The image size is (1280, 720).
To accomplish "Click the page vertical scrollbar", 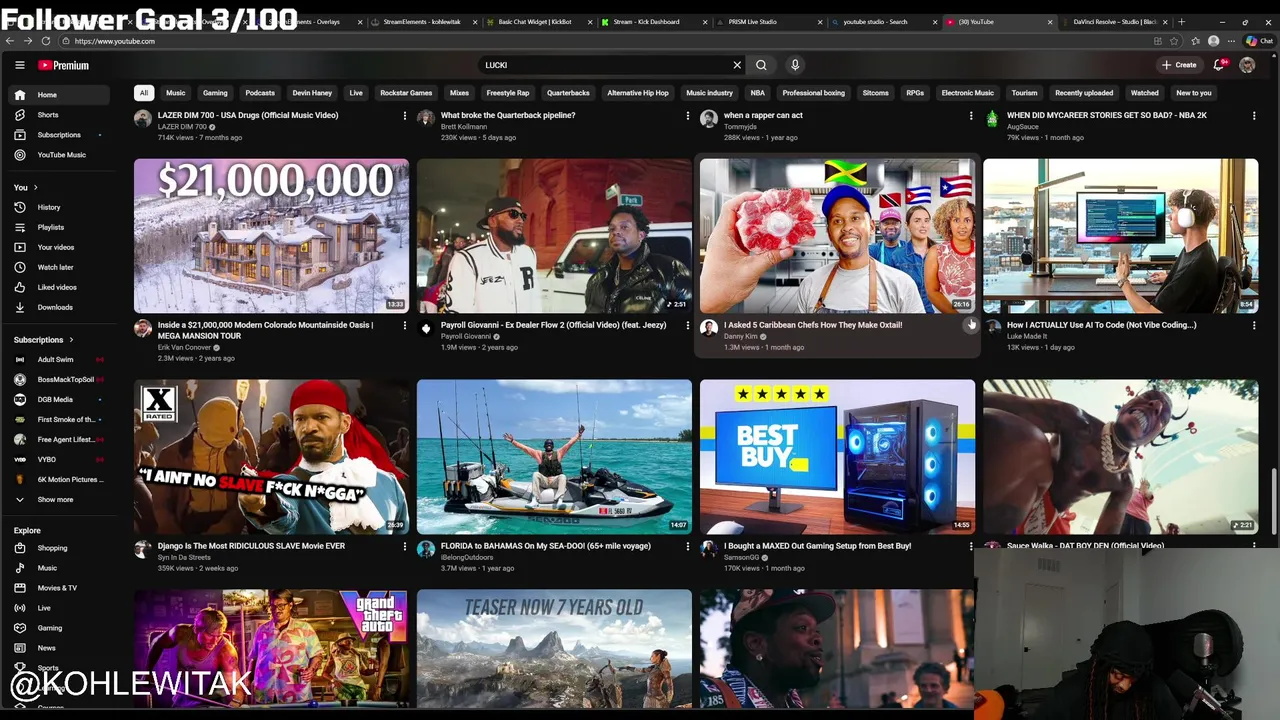I will [1273, 500].
